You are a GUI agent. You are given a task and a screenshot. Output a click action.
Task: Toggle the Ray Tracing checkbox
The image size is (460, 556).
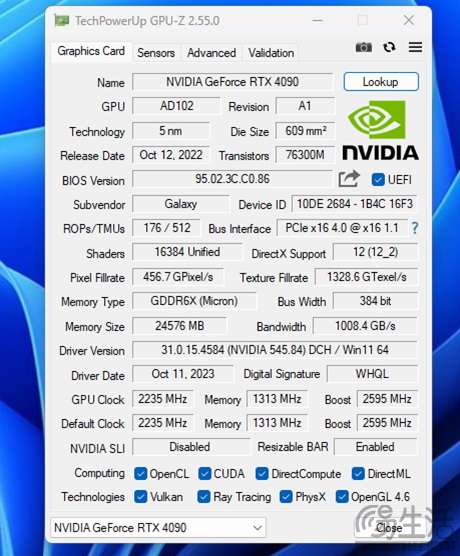203,497
